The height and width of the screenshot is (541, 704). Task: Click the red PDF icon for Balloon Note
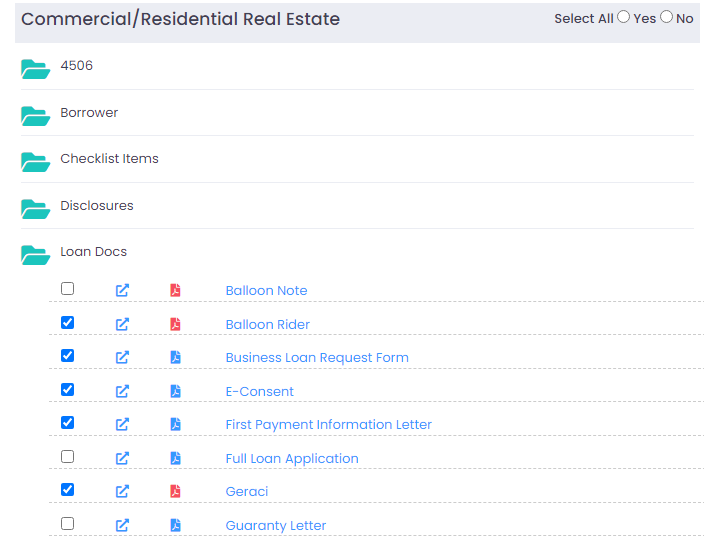point(176,290)
